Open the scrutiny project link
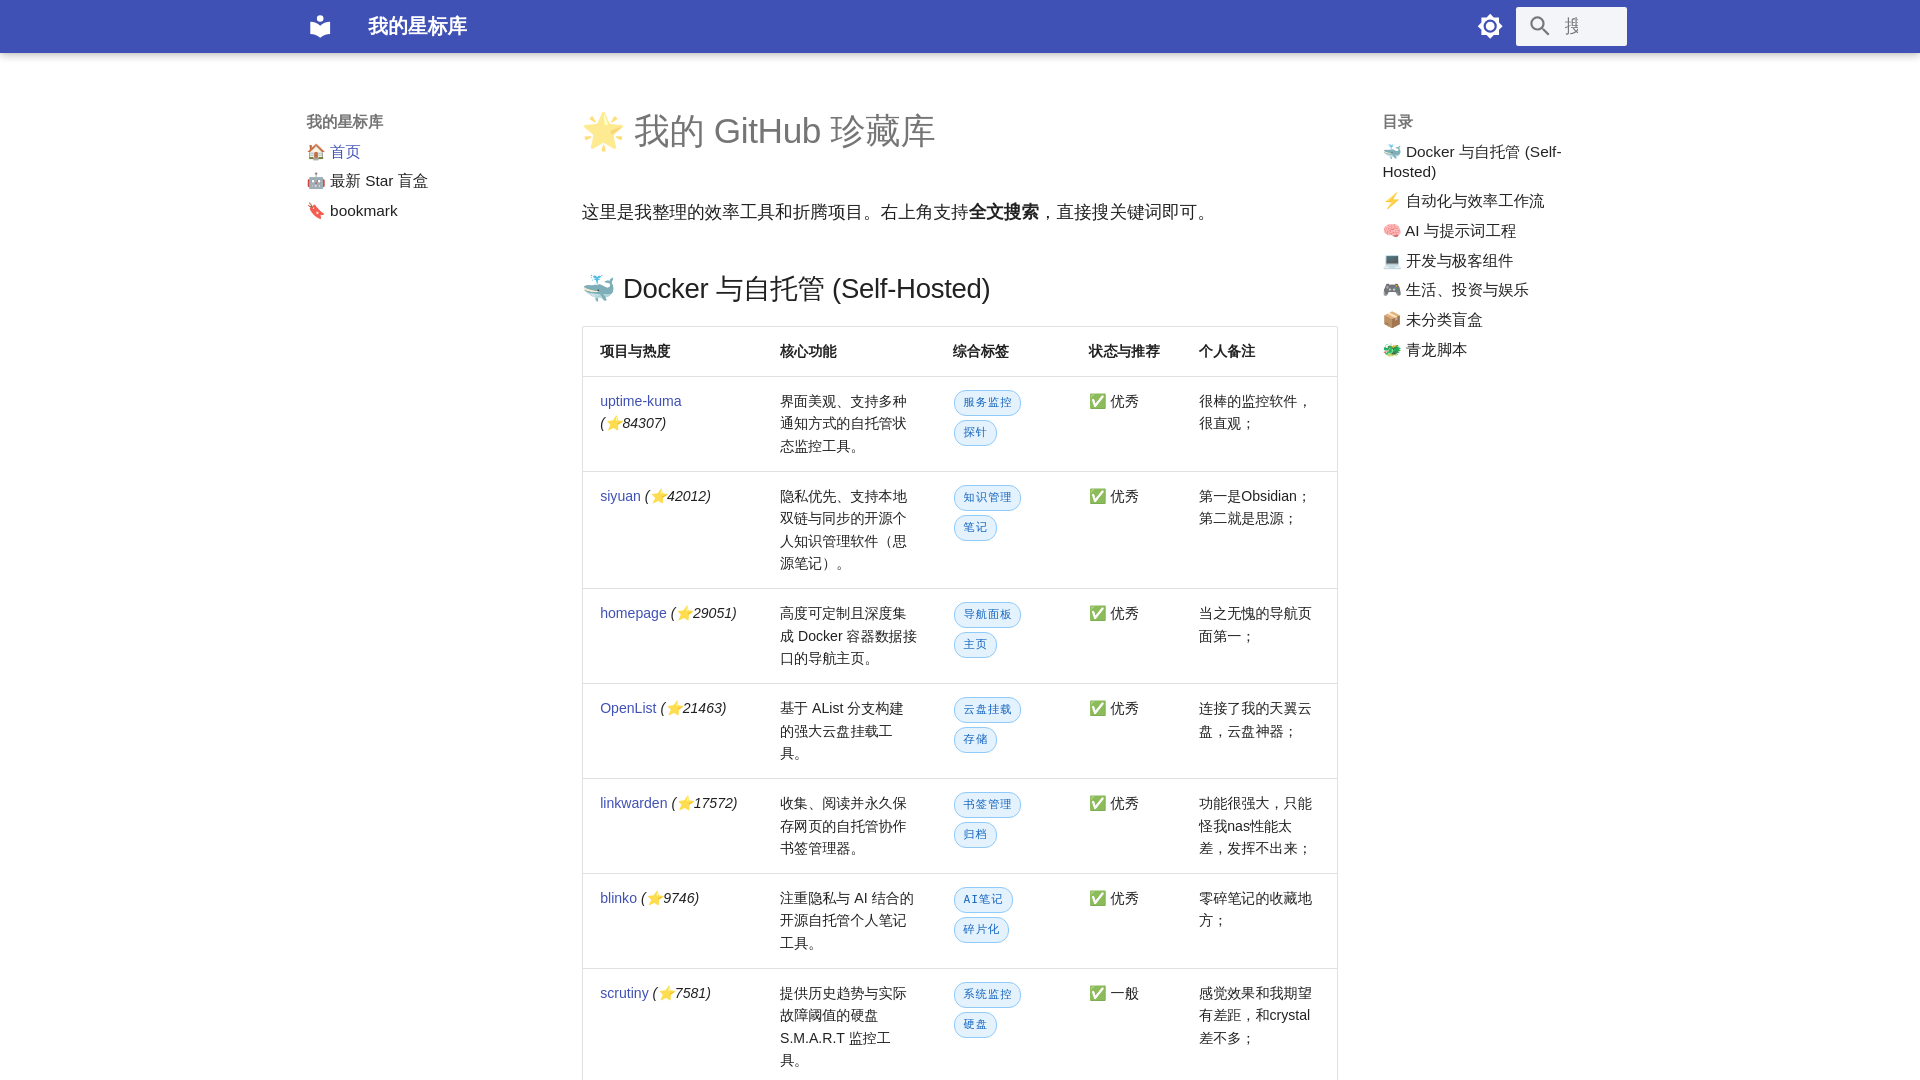This screenshot has height=1080, width=1920. [624, 993]
